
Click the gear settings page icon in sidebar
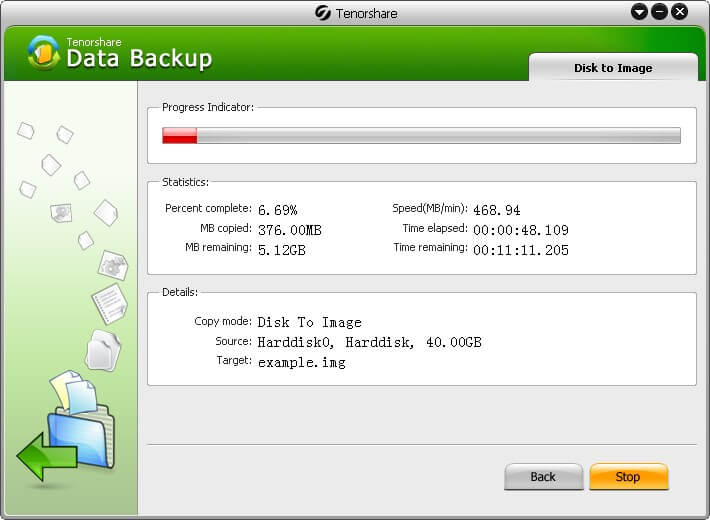coord(113,265)
